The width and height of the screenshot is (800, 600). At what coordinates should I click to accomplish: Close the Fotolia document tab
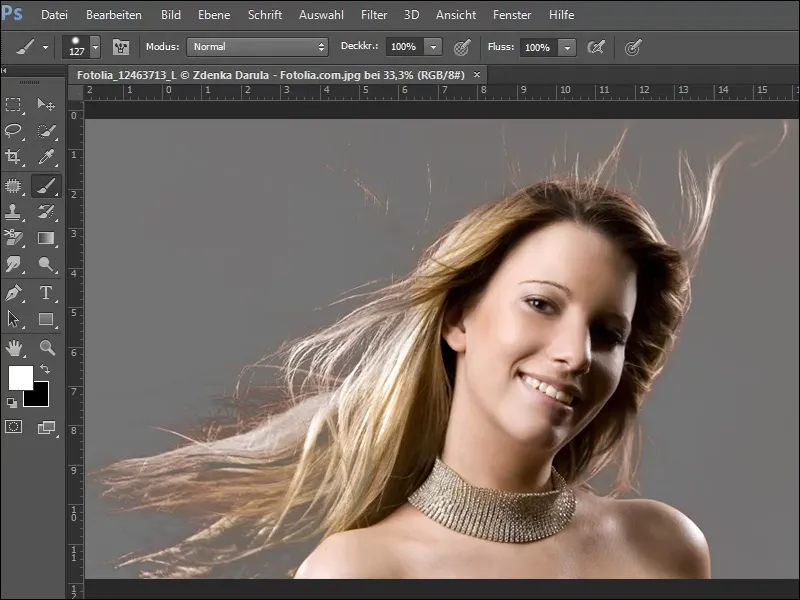[x=477, y=74]
